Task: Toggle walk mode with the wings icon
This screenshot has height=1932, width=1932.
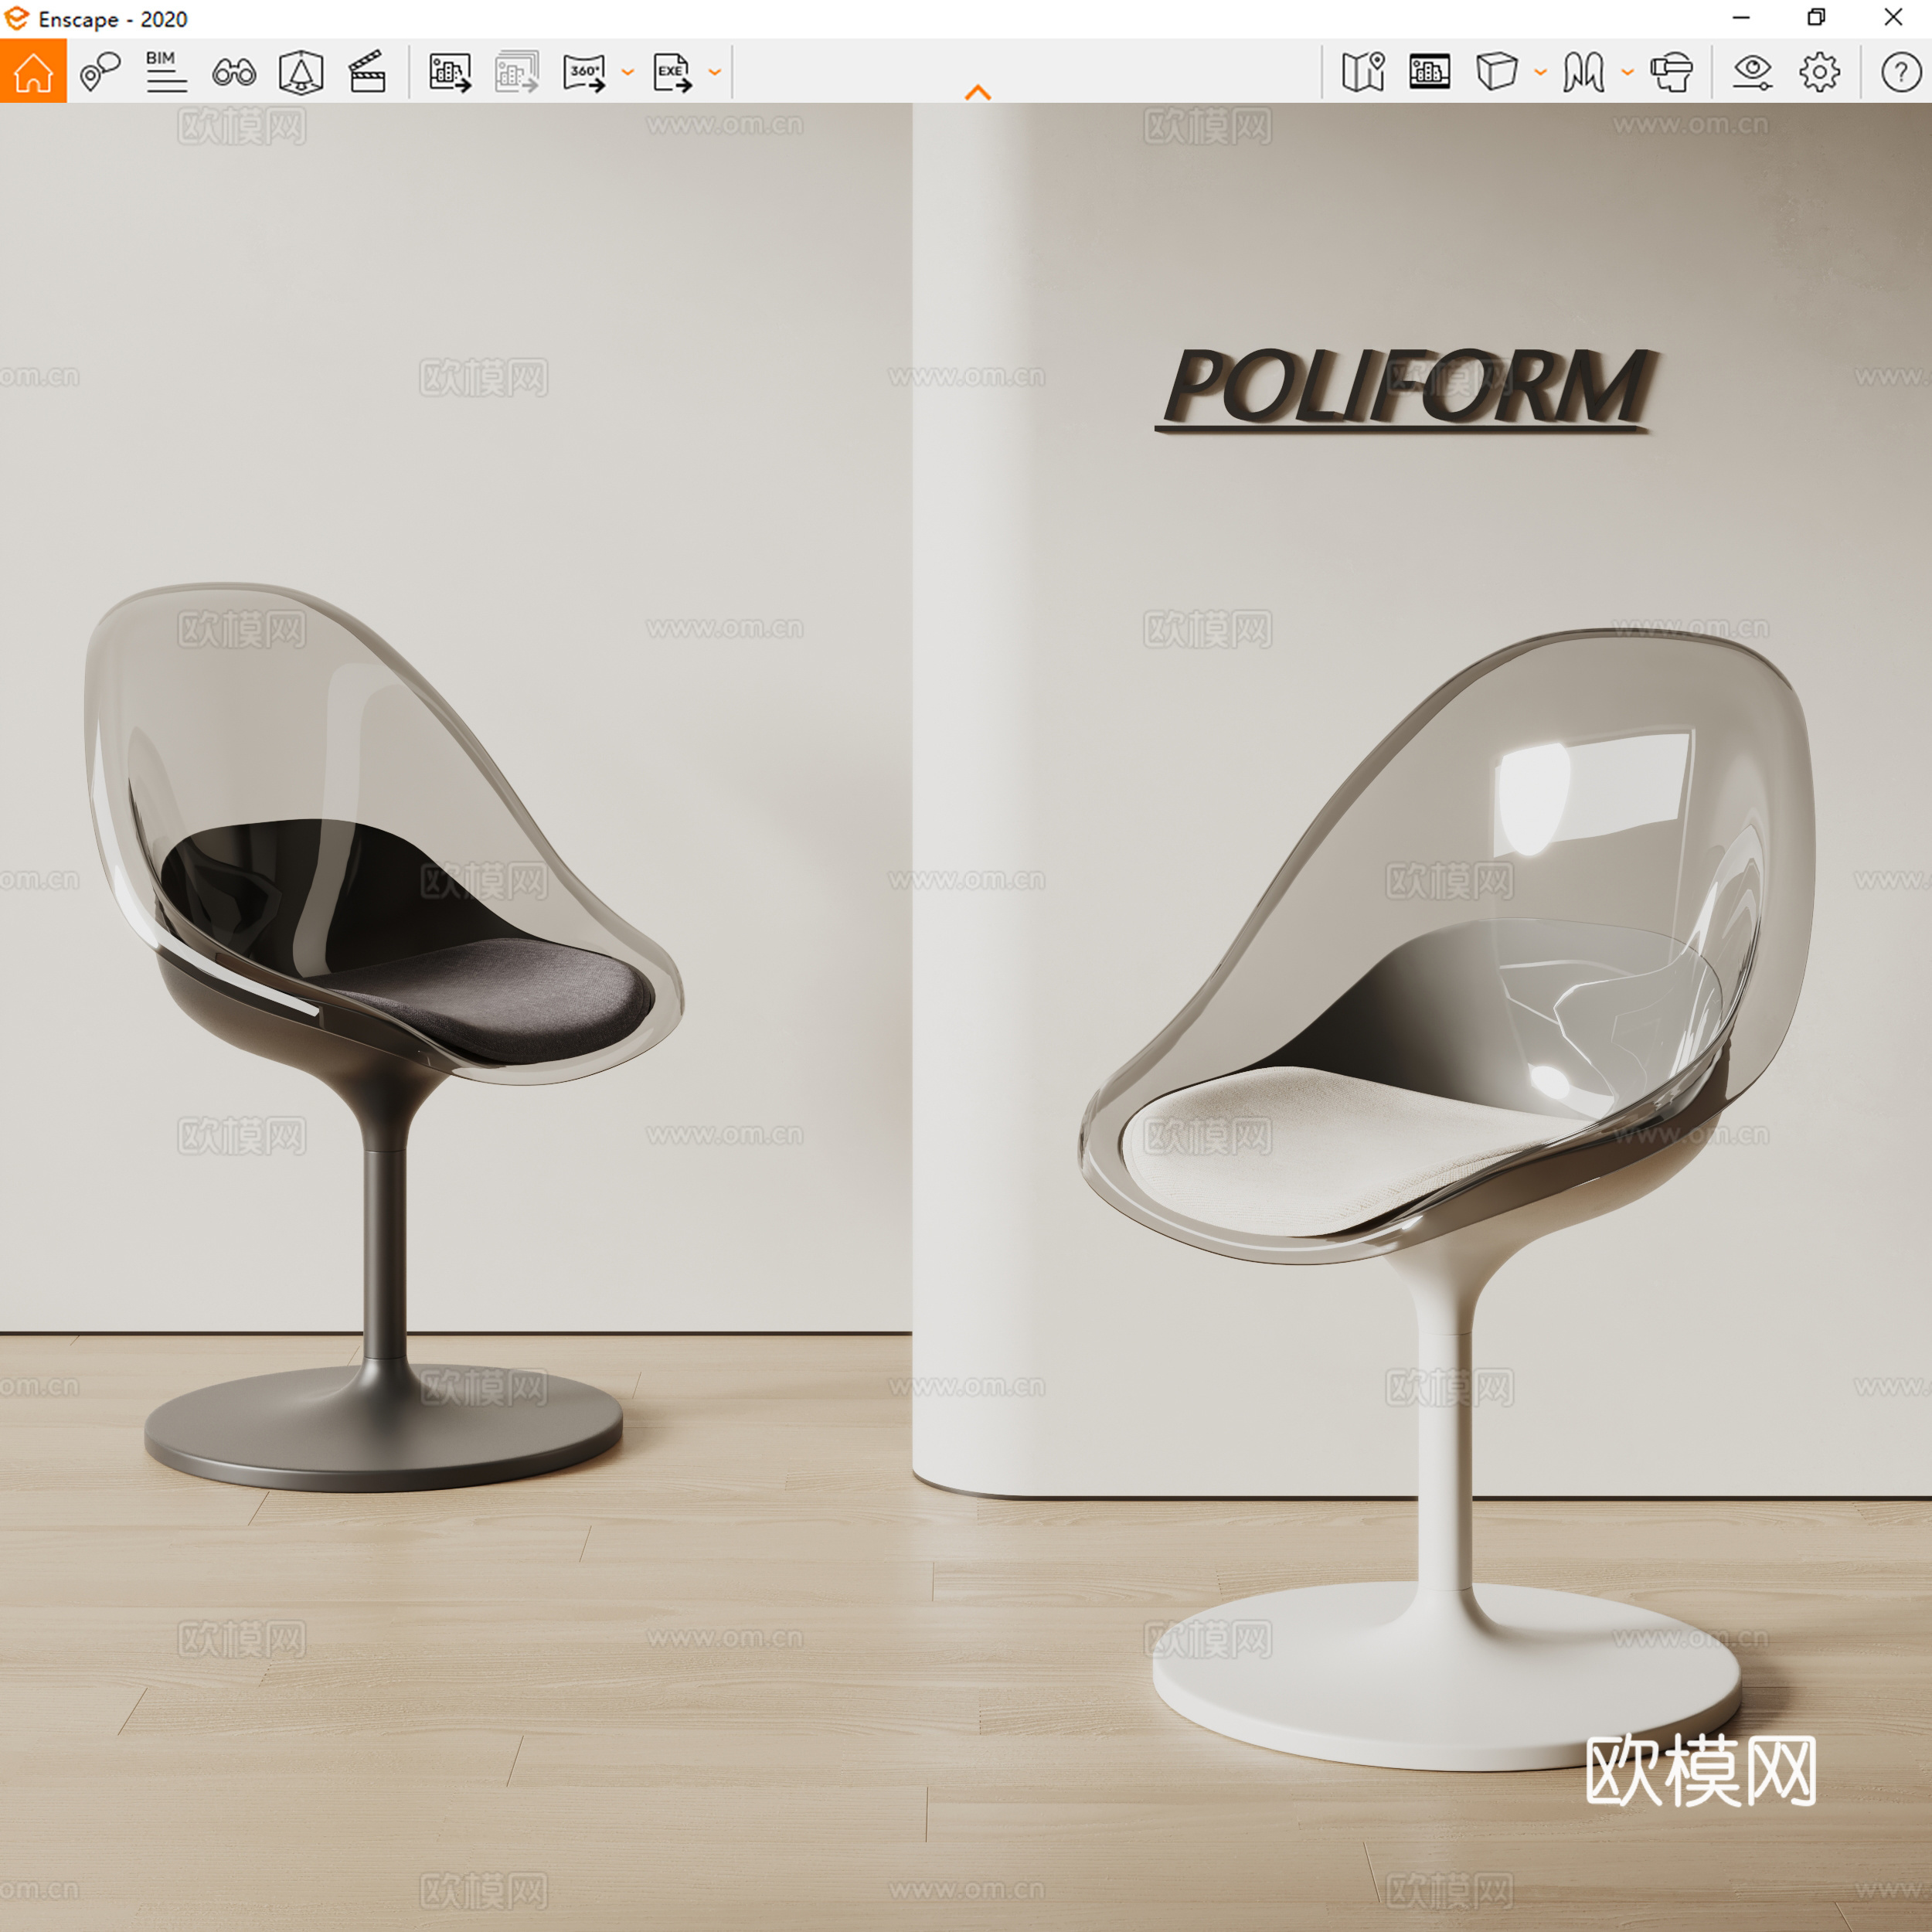Action: pyautogui.click(x=1584, y=70)
